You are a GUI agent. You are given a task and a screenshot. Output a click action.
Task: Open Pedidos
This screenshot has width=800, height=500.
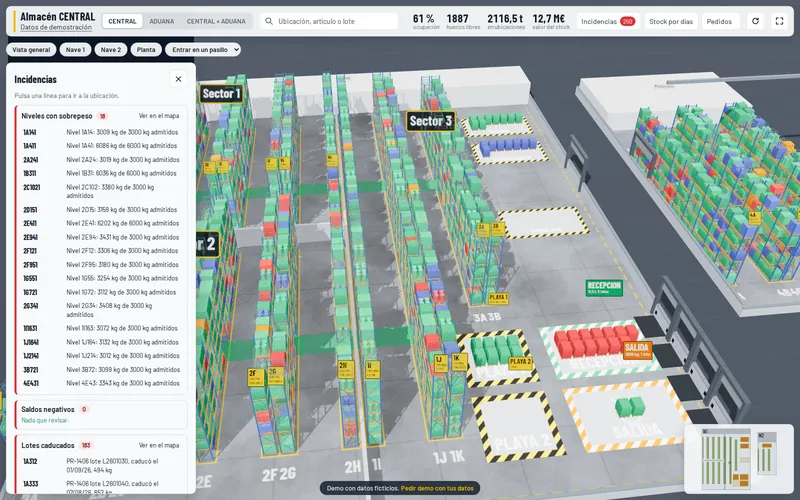click(719, 21)
